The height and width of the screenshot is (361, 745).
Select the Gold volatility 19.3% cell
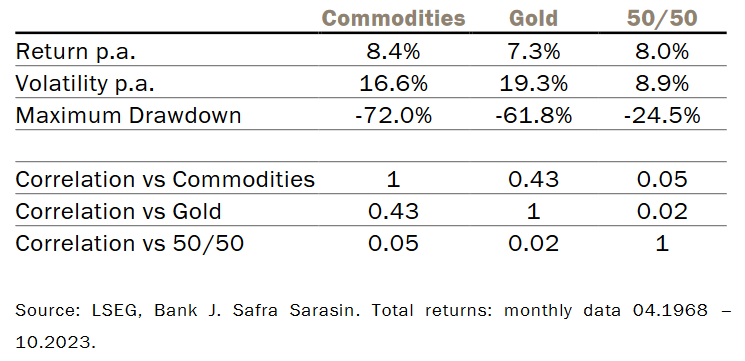[x=533, y=84]
